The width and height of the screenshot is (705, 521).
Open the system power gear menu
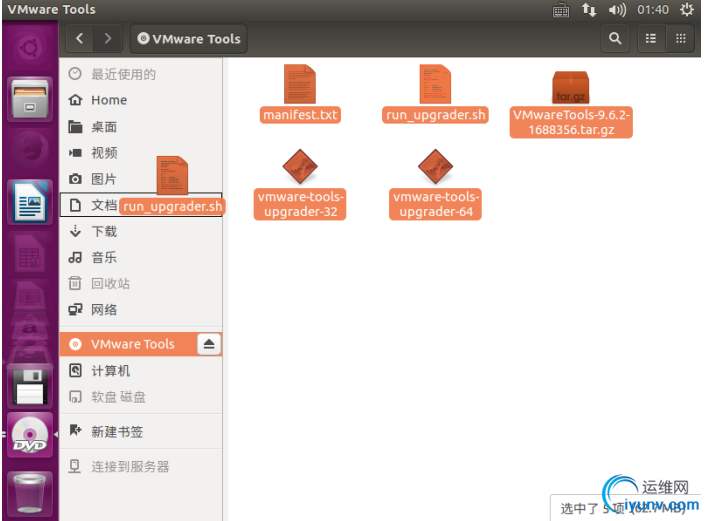(687, 10)
